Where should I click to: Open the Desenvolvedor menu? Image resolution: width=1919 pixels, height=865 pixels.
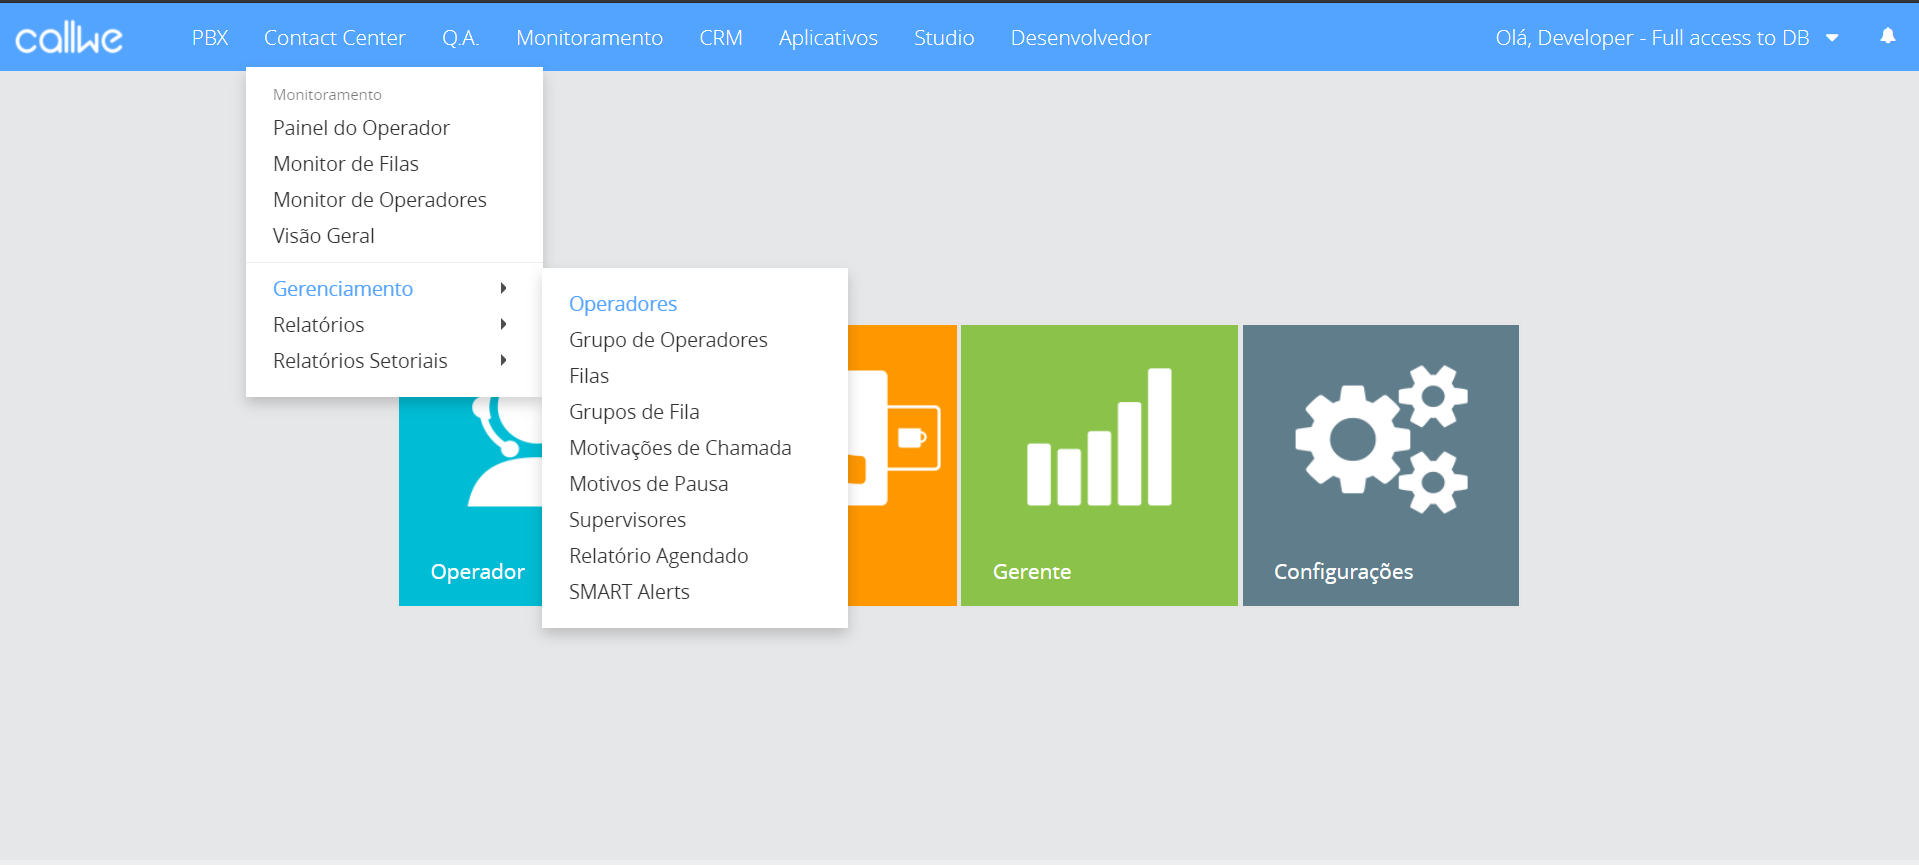(1080, 38)
